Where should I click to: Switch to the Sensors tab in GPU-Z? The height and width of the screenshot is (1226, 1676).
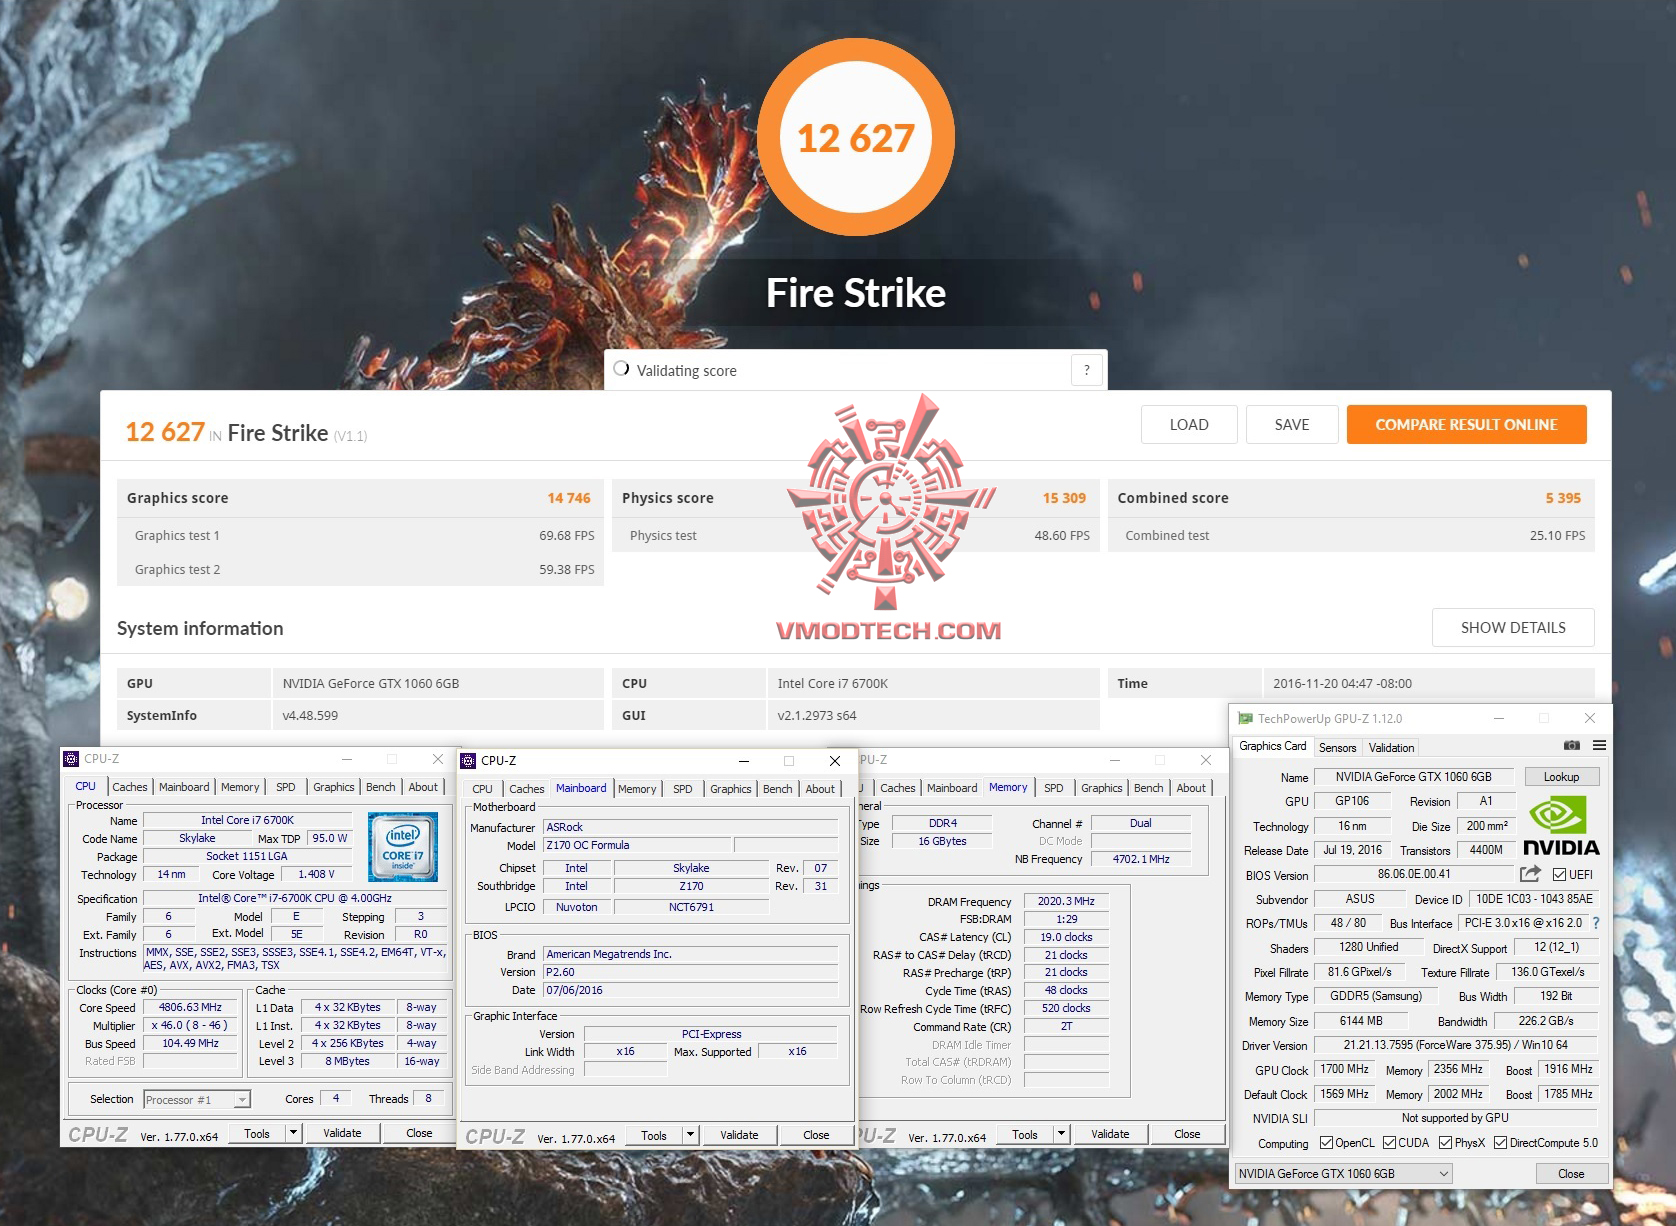coord(1338,747)
